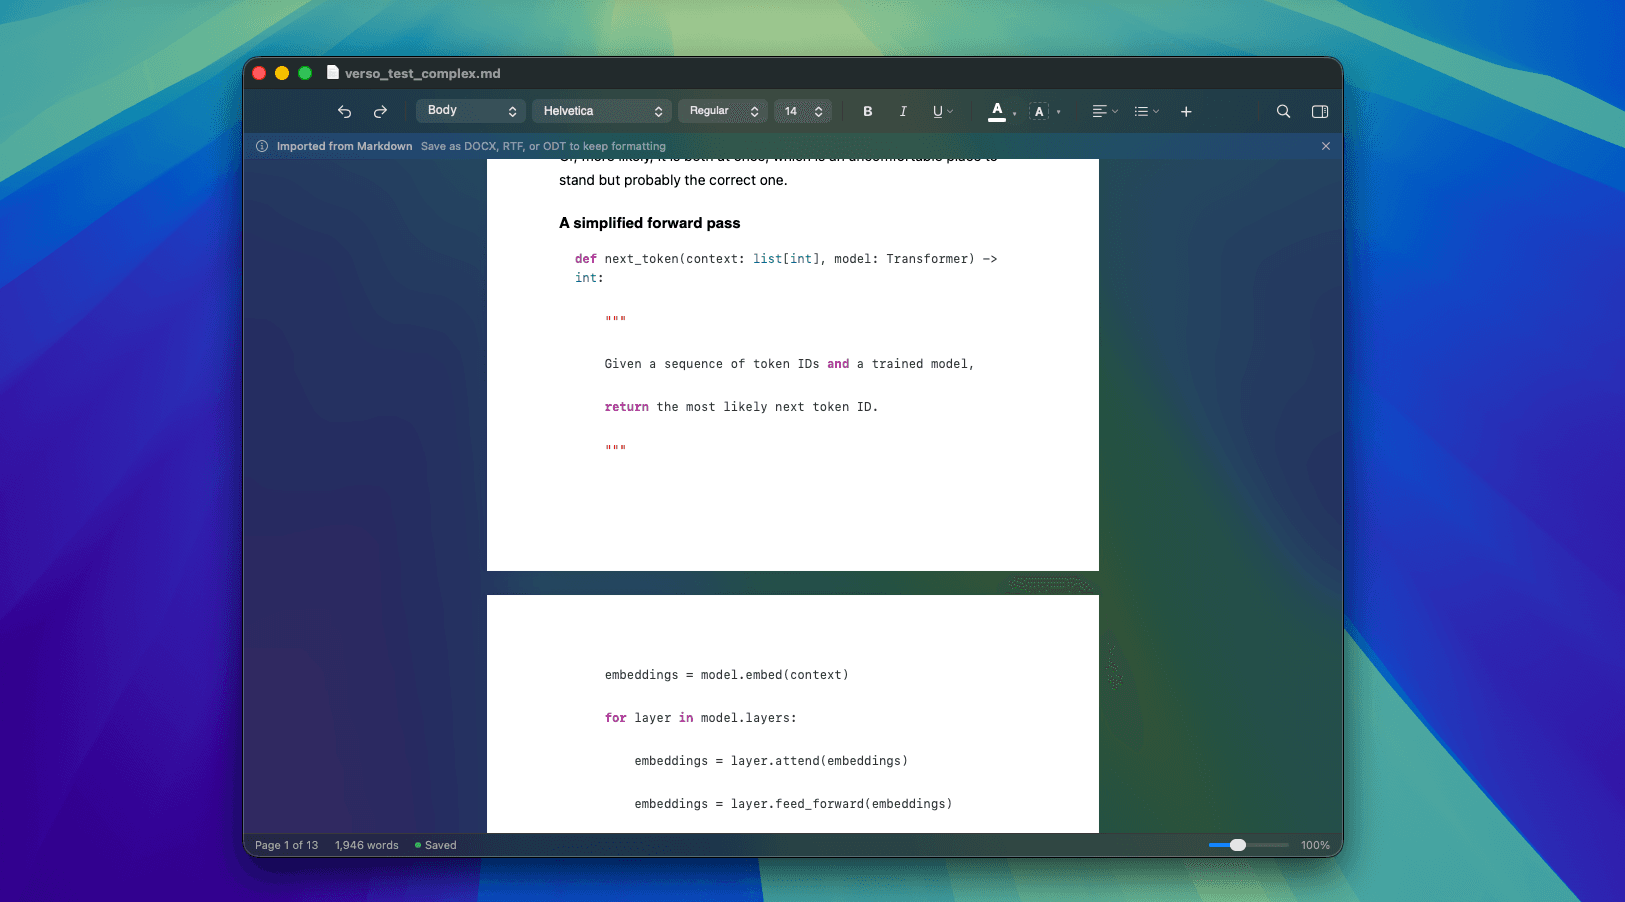1625x902 pixels.
Task: Expand the text alignment options
Action: click(1104, 111)
